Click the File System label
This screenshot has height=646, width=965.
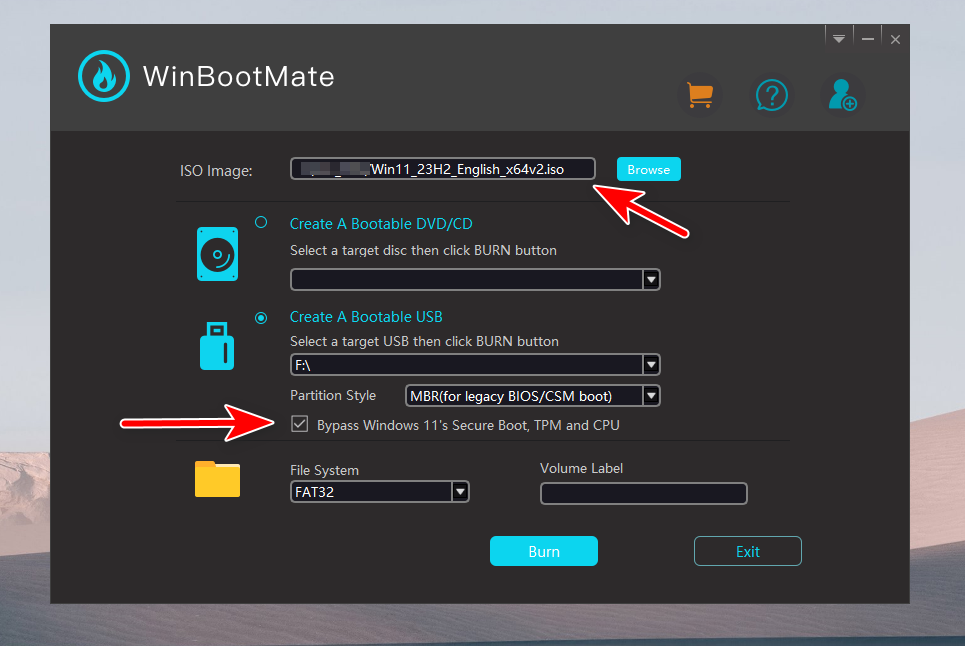(324, 471)
